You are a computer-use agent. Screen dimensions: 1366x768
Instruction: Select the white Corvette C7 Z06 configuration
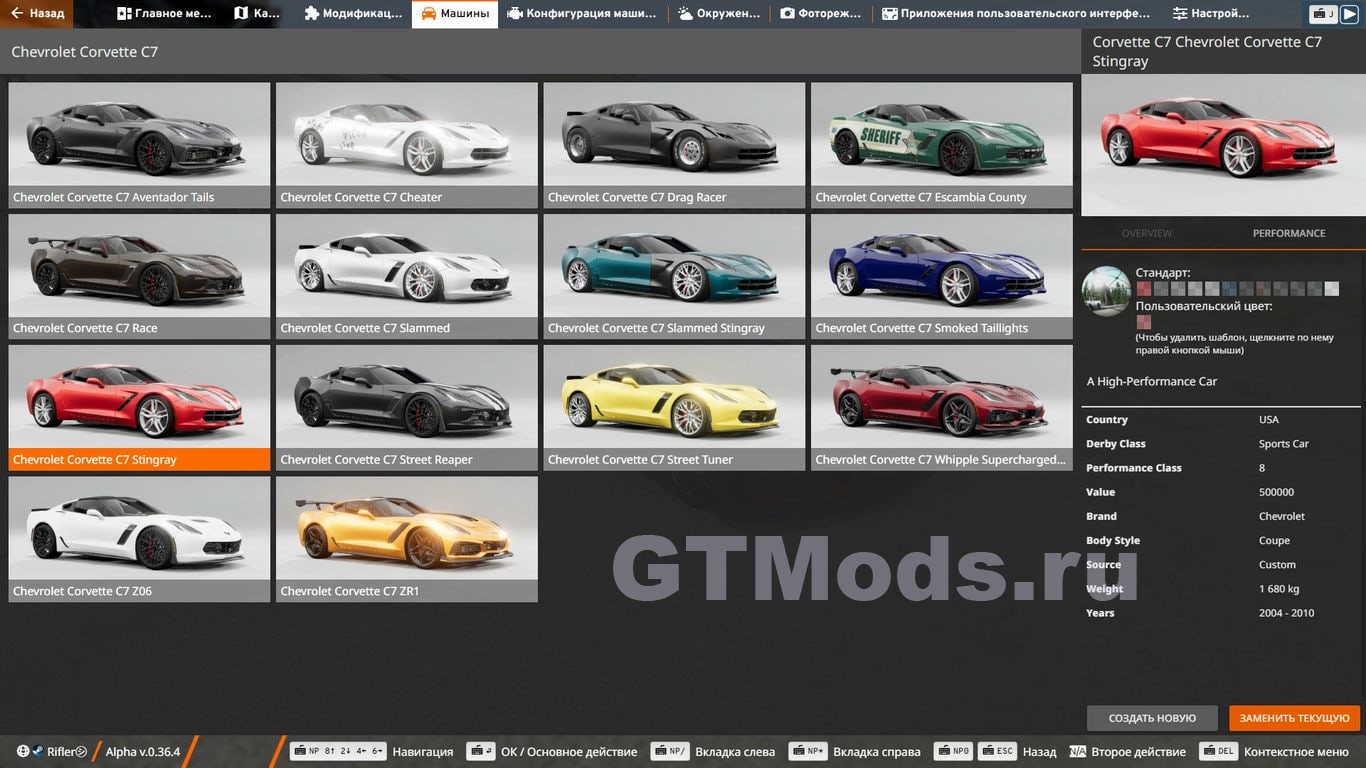pos(139,539)
